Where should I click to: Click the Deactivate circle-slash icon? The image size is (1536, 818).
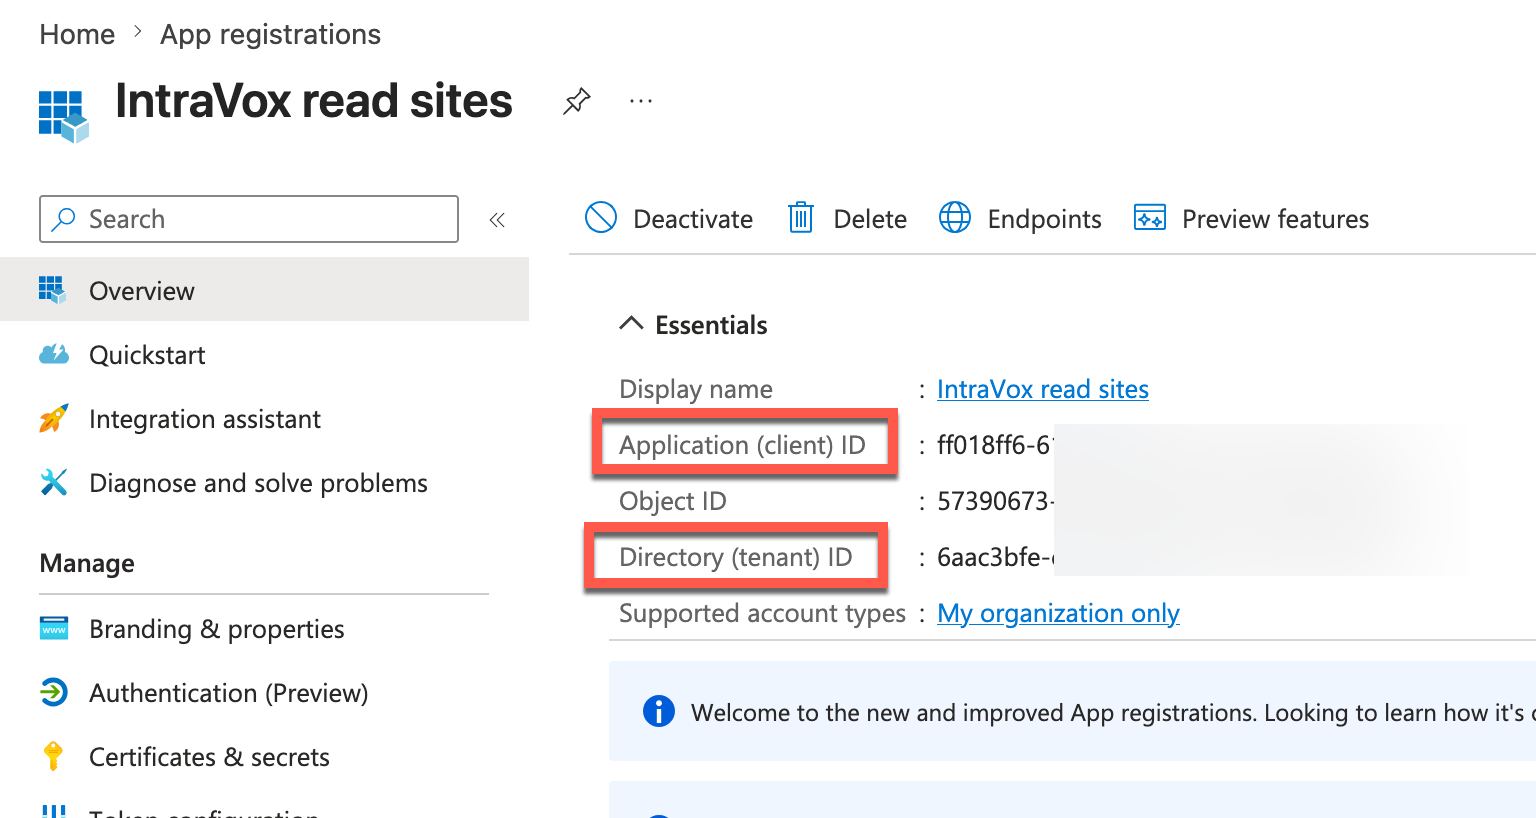[x=601, y=217]
